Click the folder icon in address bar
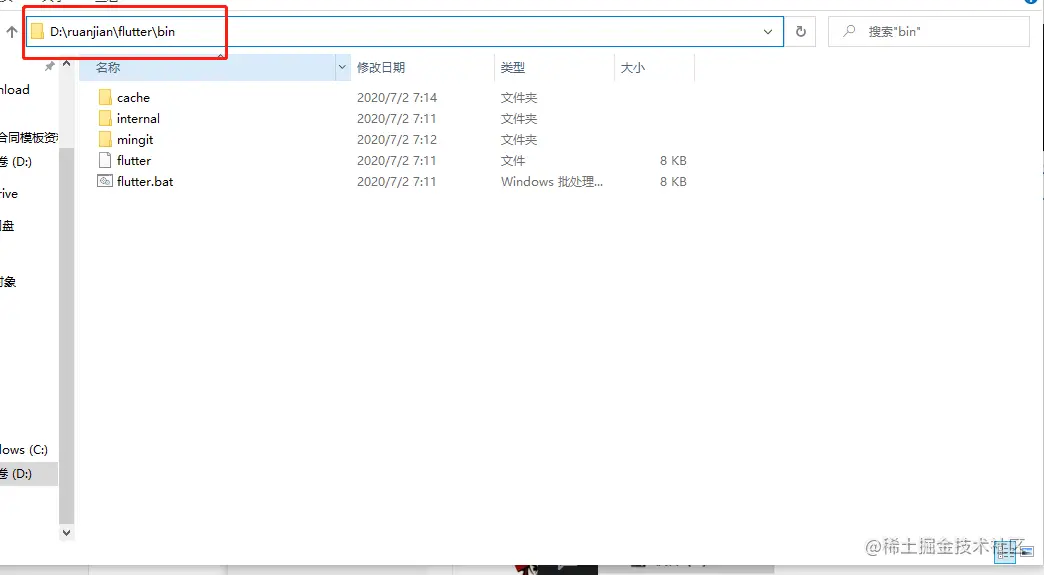1044x575 pixels. coord(37,31)
